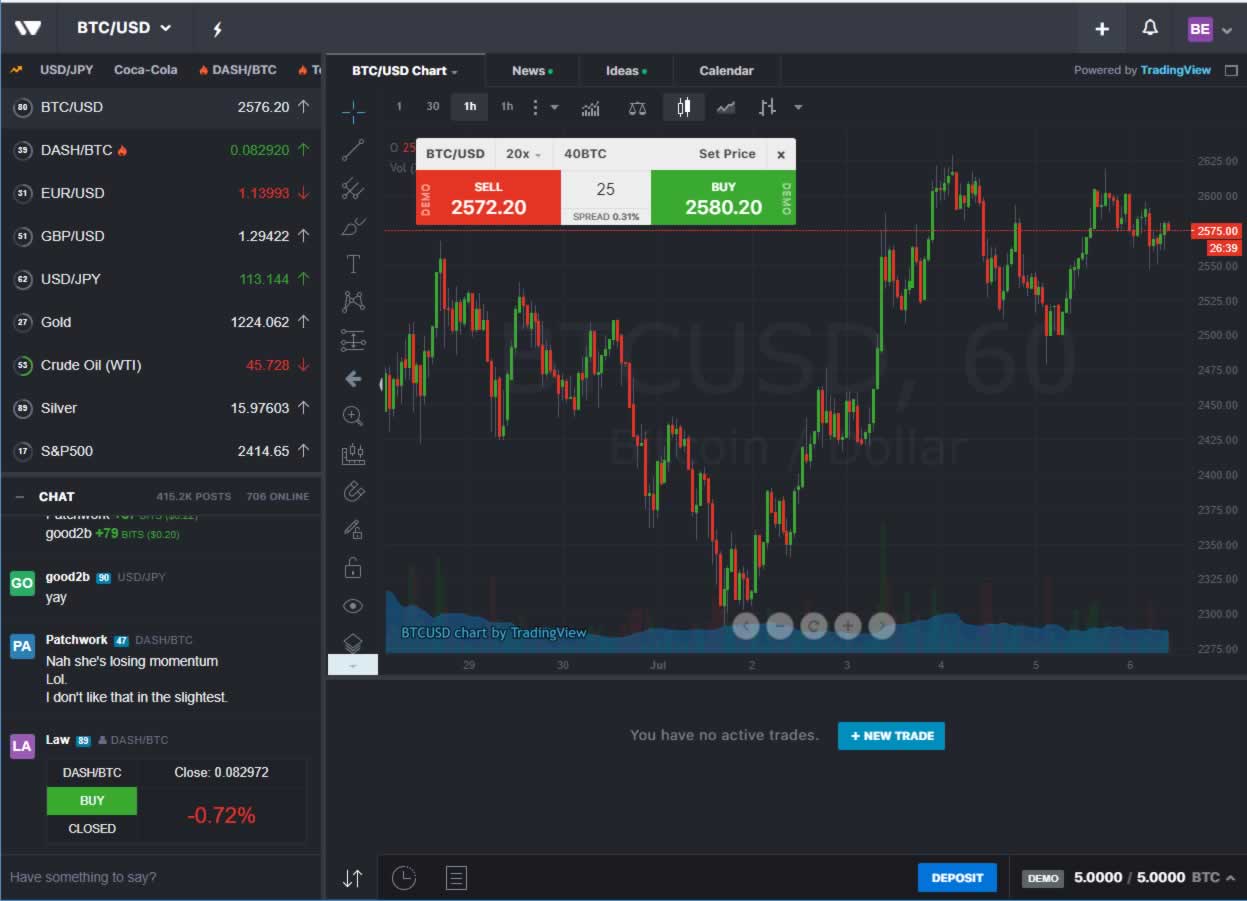Image resolution: width=1247 pixels, height=901 pixels.
Task: Select the crosshair cursor tool
Action: tap(353, 110)
